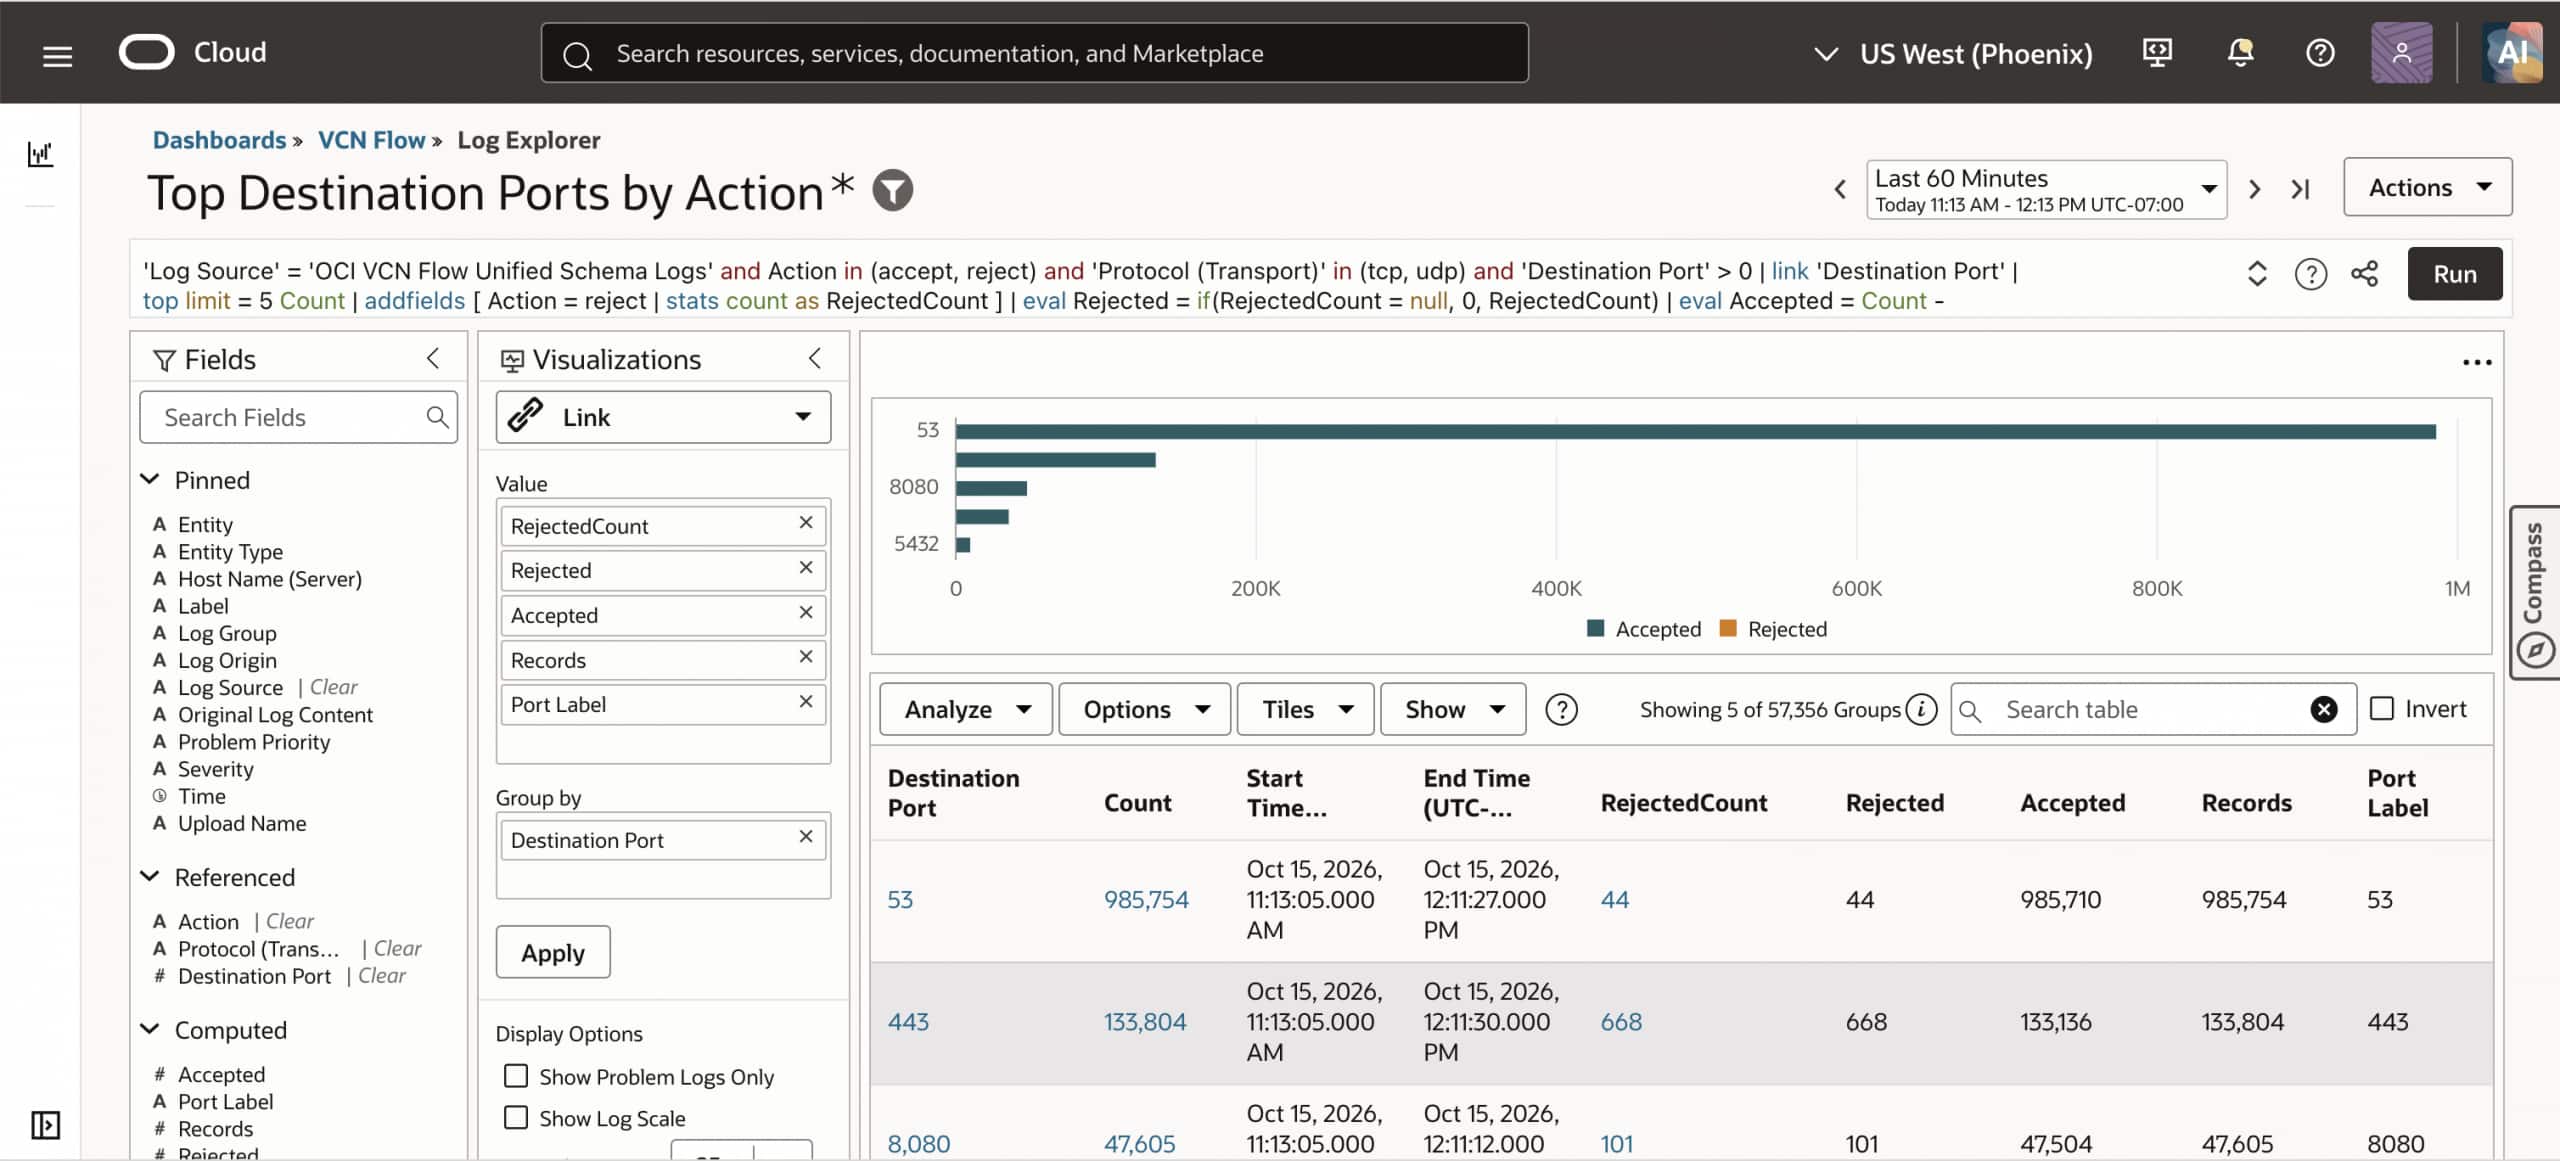Open the user profile avatar
2560x1161 pixels.
[2401, 53]
